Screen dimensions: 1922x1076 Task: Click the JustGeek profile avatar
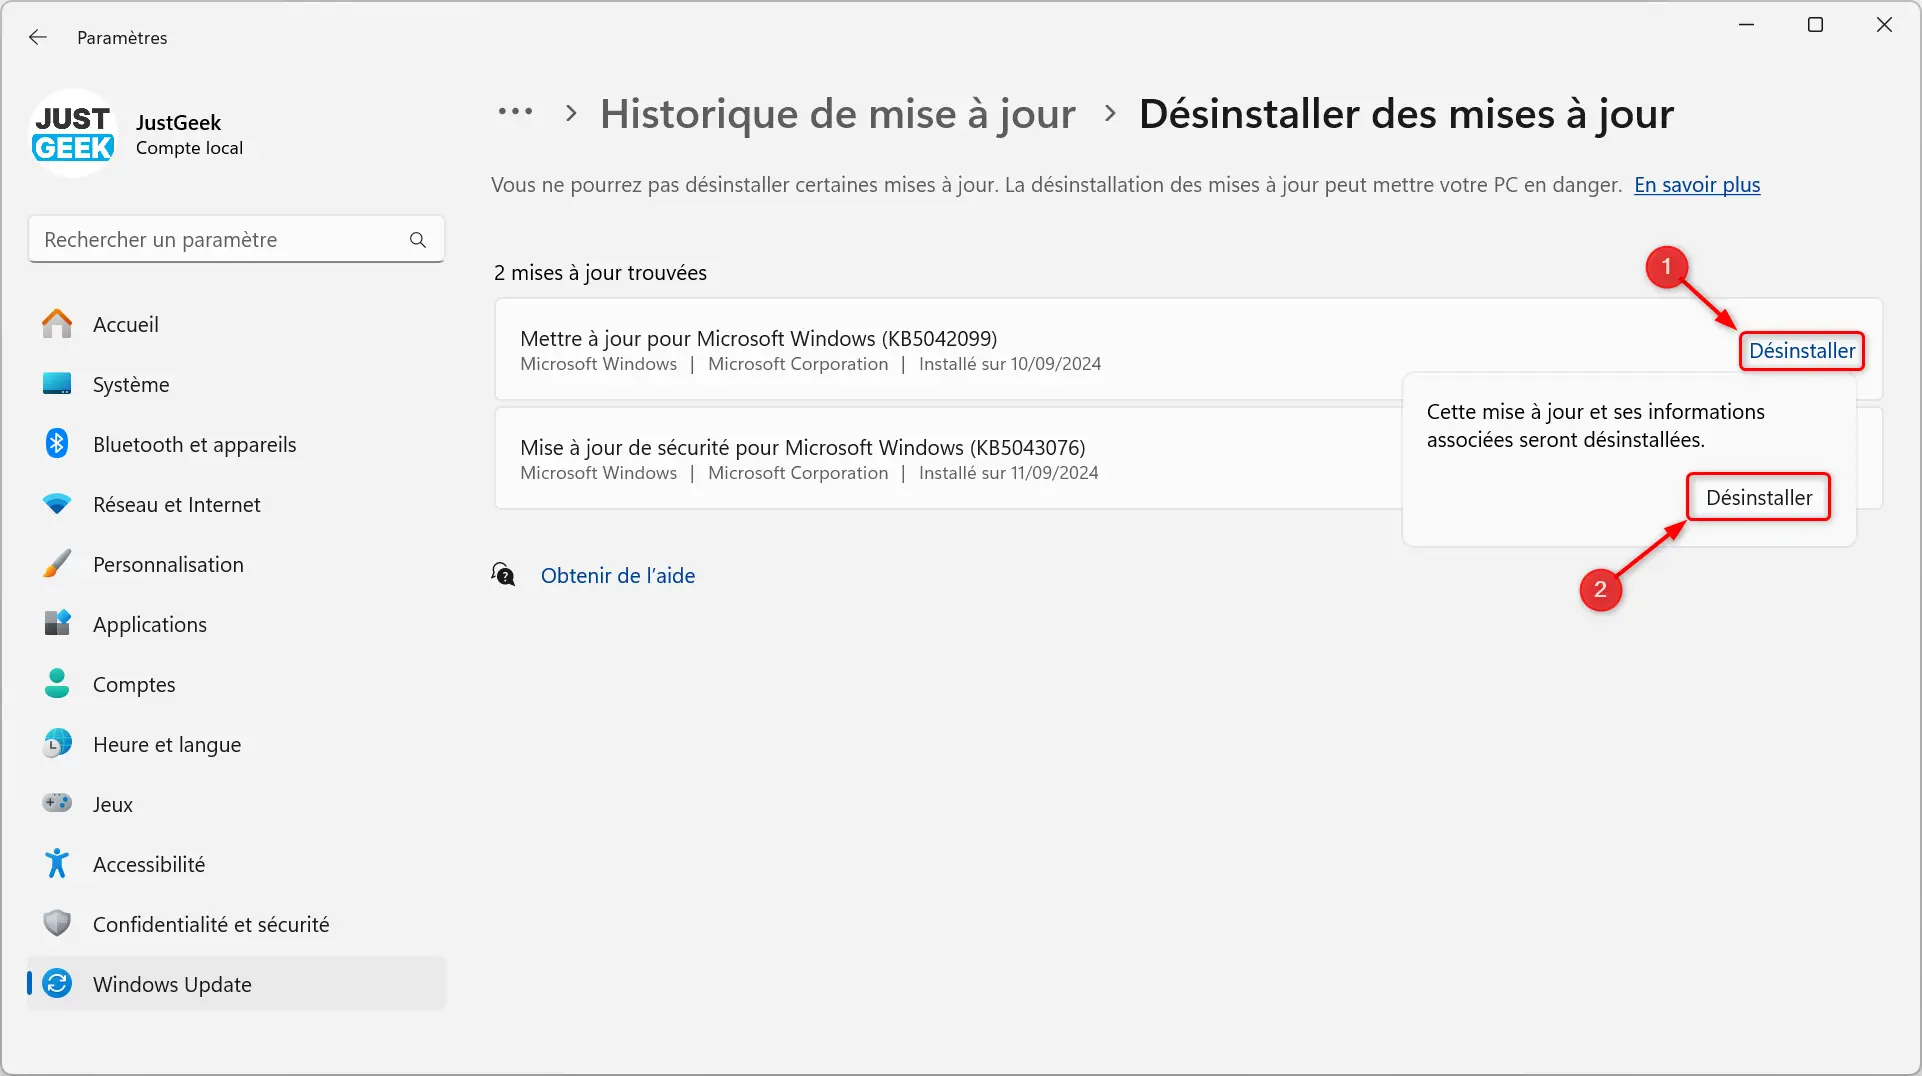73,133
